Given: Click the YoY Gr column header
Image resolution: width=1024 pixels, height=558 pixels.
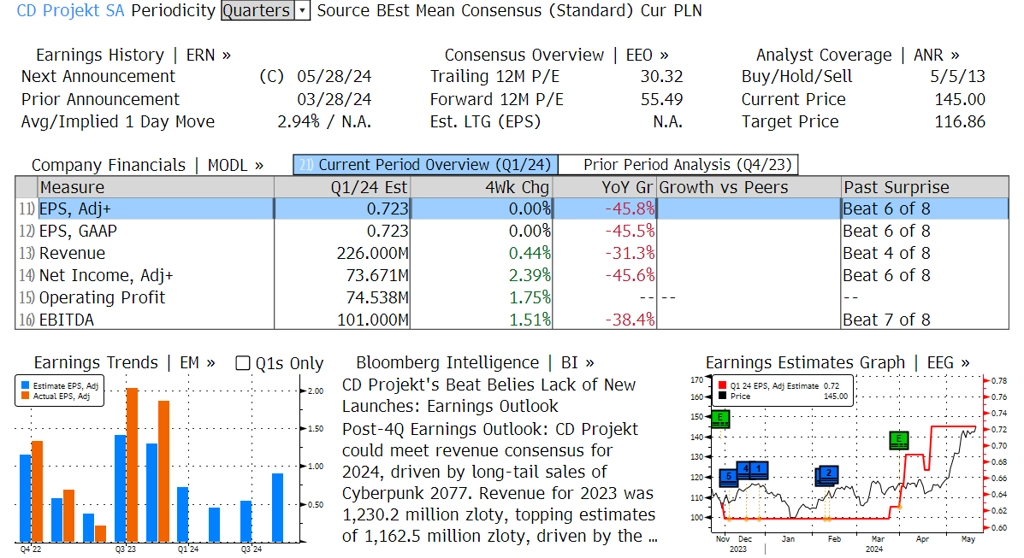Looking at the screenshot, I should click(x=604, y=188).
